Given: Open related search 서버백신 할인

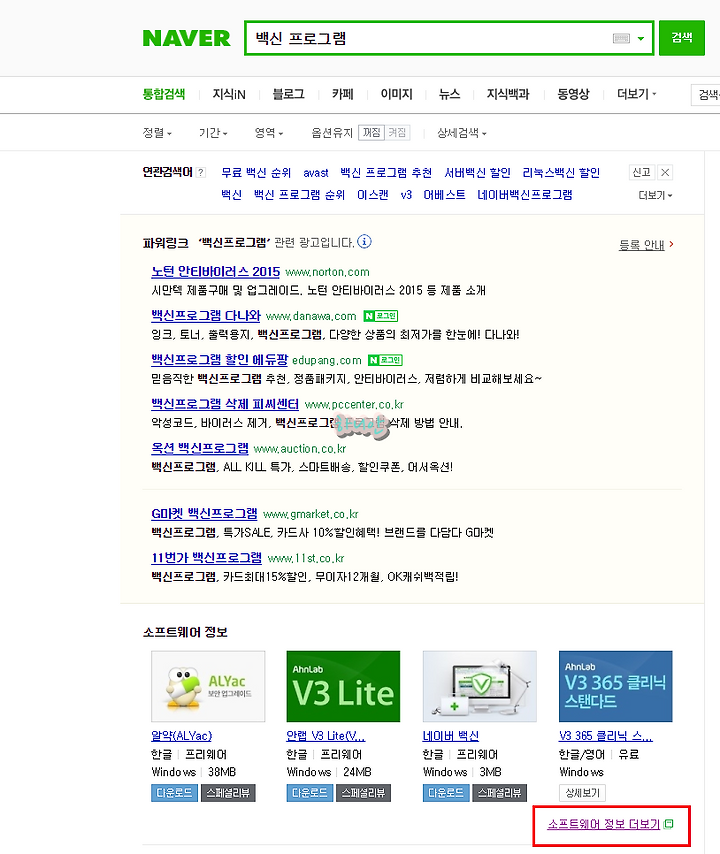Looking at the screenshot, I should 477,173.
